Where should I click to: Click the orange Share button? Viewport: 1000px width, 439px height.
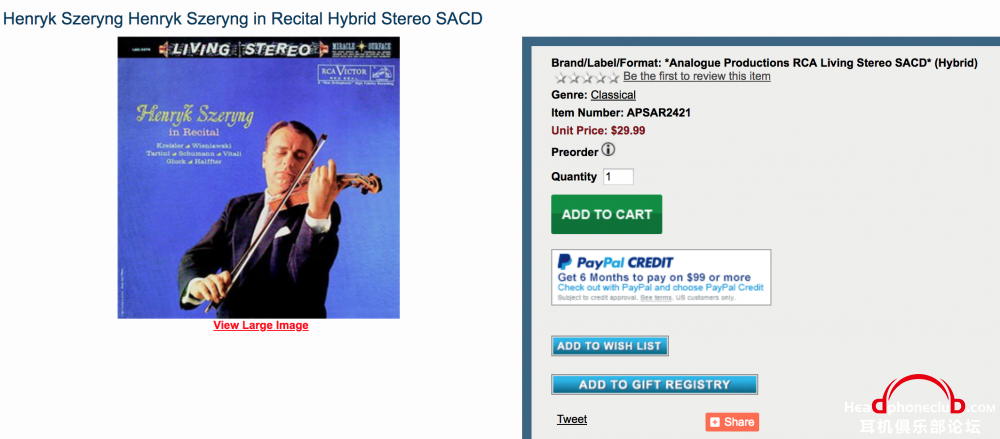click(x=732, y=422)
